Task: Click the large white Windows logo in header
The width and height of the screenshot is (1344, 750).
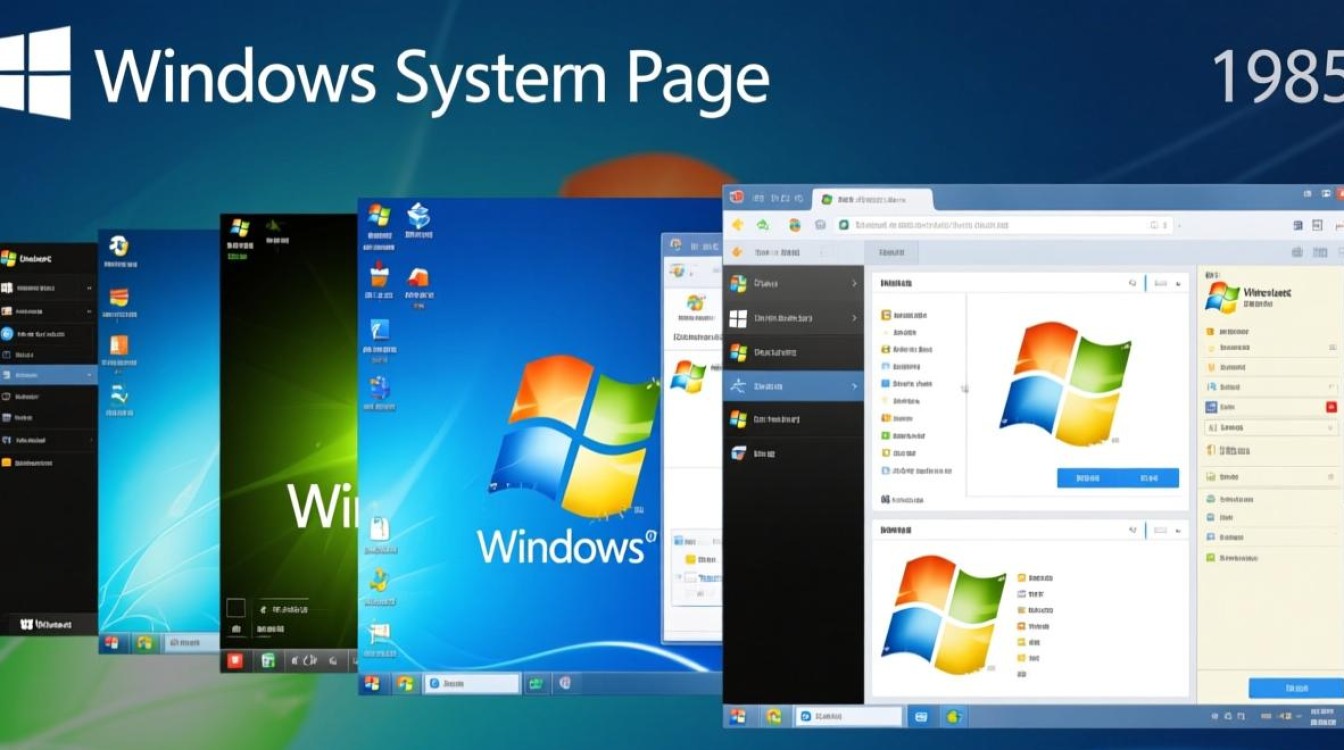Action: click(x=35, y=73)
